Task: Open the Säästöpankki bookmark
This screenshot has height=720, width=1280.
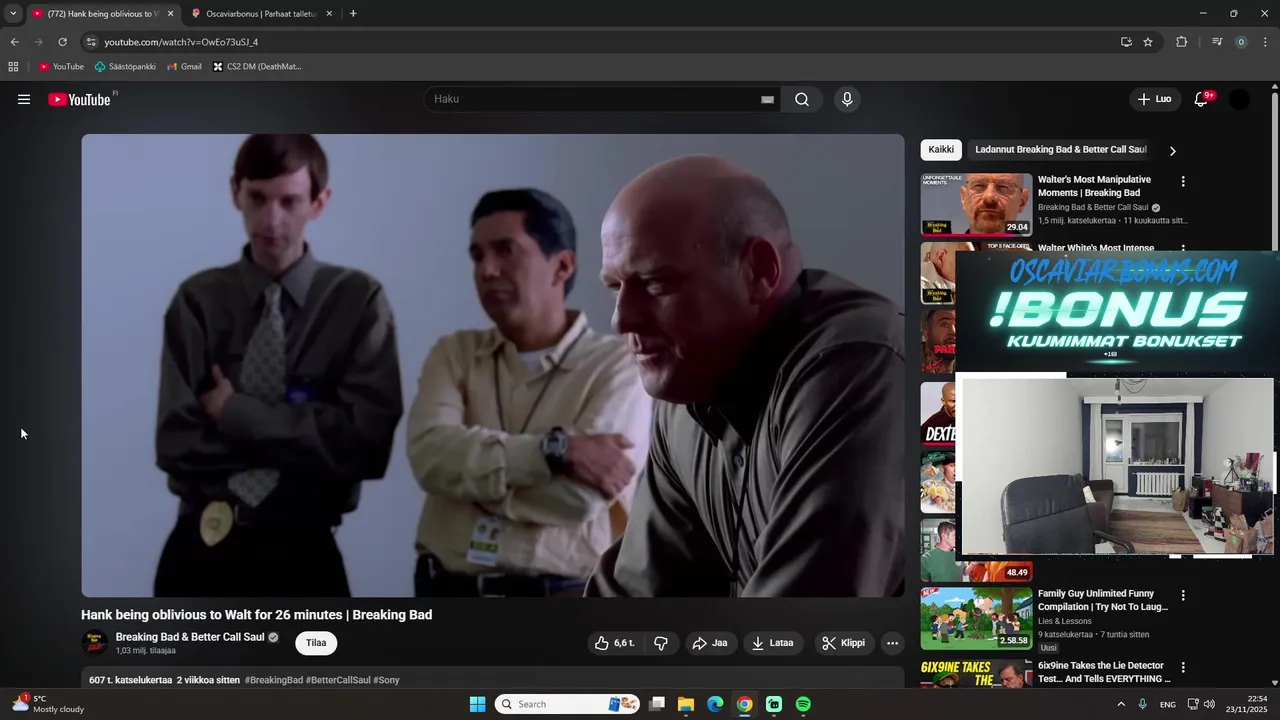Action: [x=125, y=67]
